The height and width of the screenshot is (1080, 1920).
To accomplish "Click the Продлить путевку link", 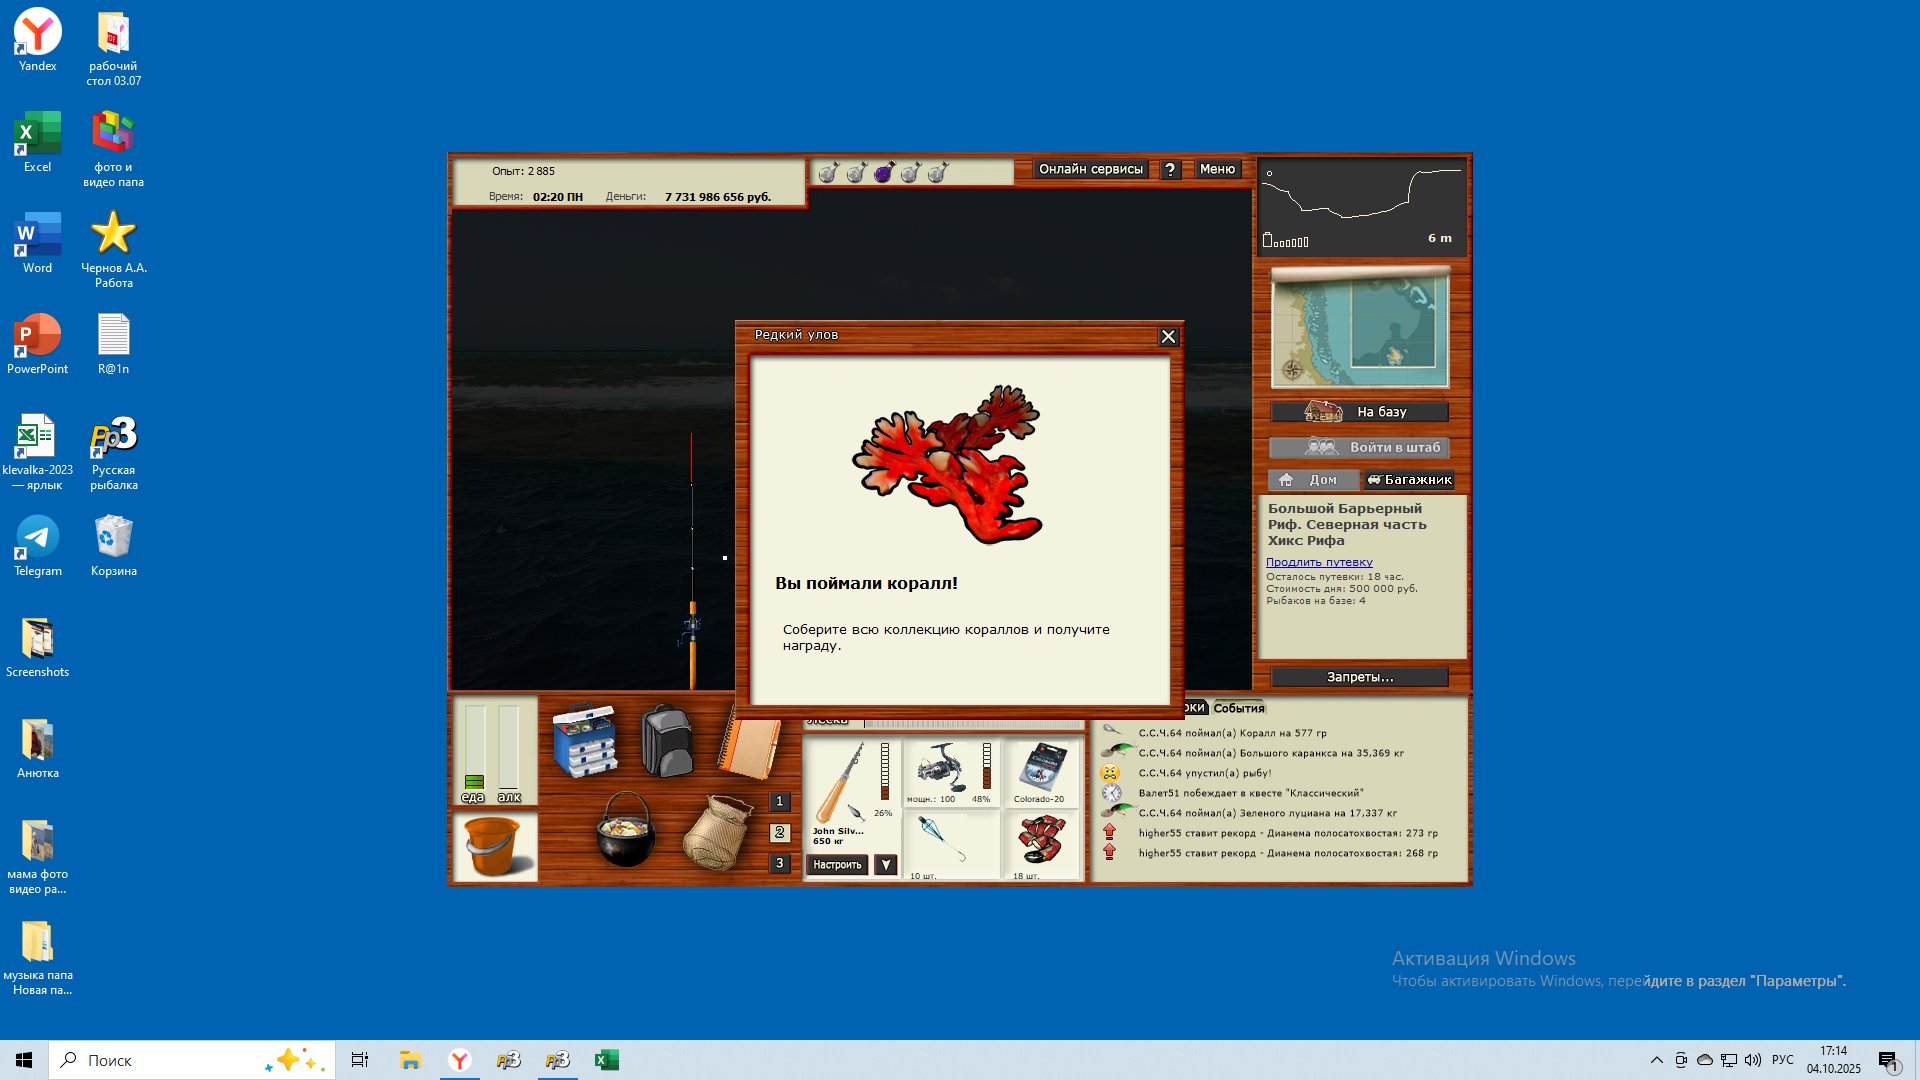I will coord(1319,562).
